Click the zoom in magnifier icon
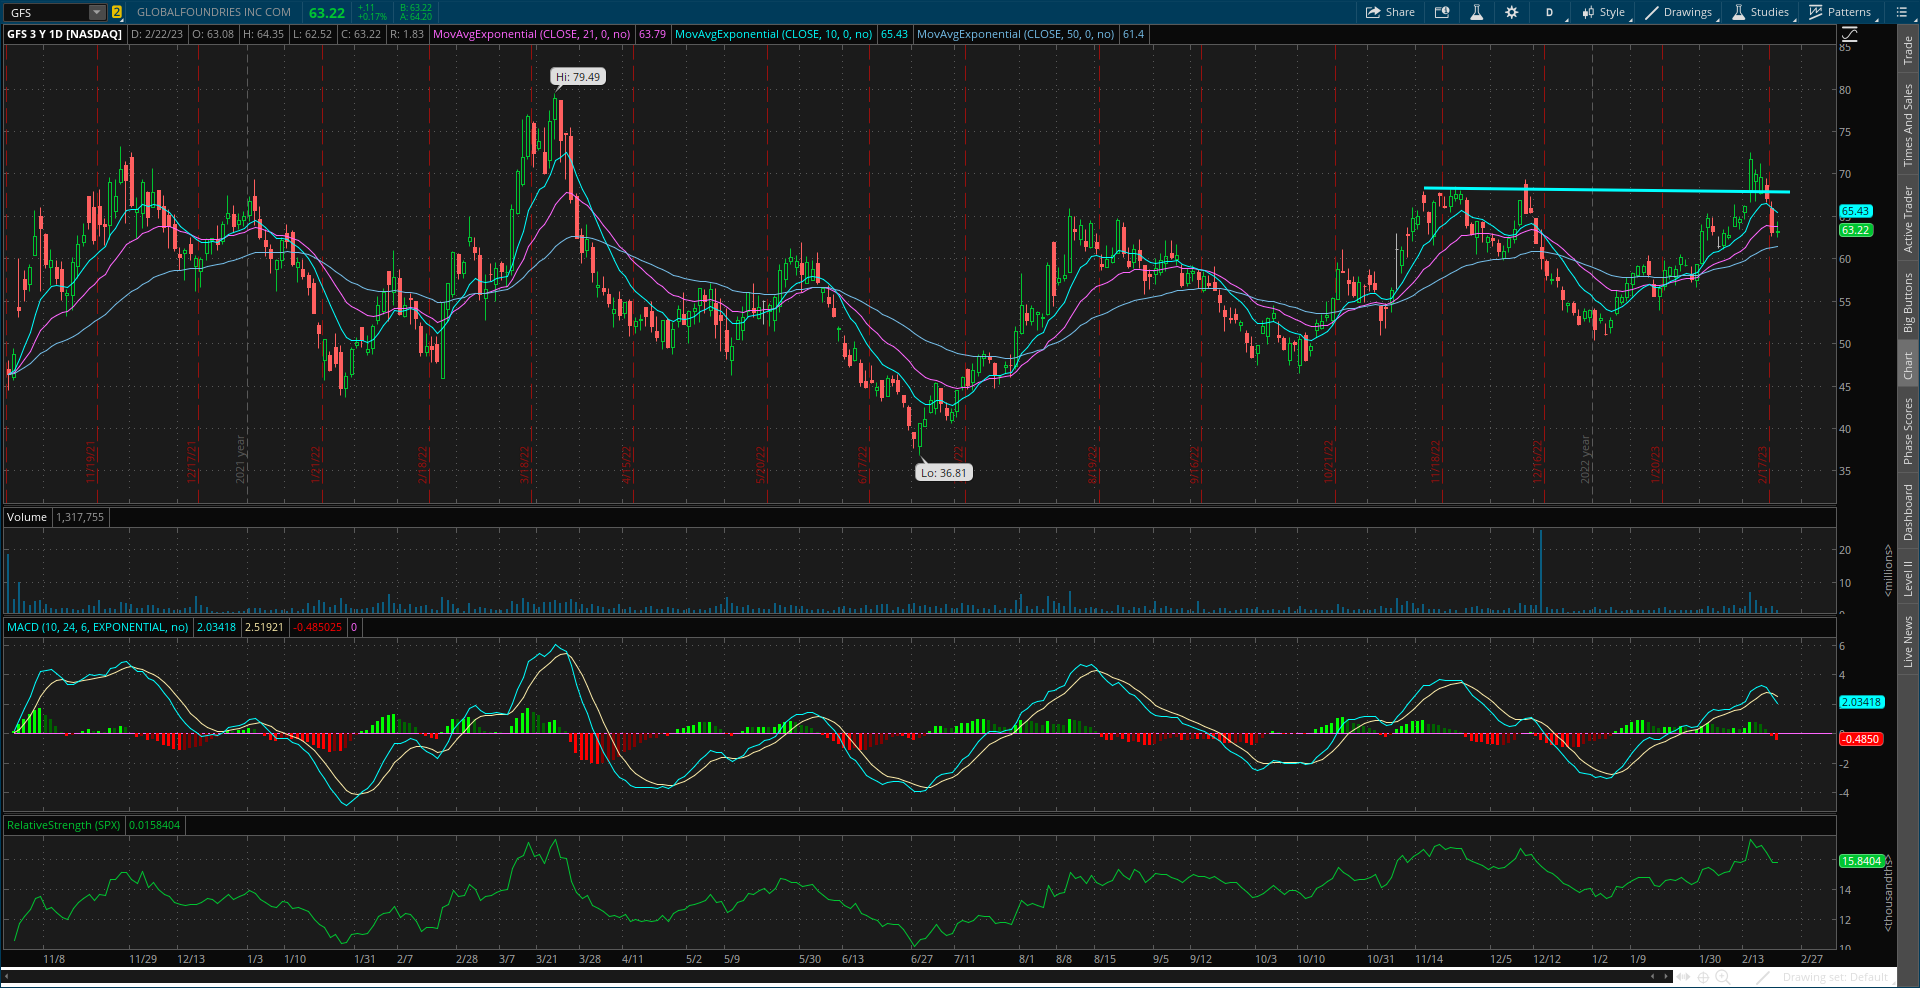The image size is (1920, 988). point(1722,977)
